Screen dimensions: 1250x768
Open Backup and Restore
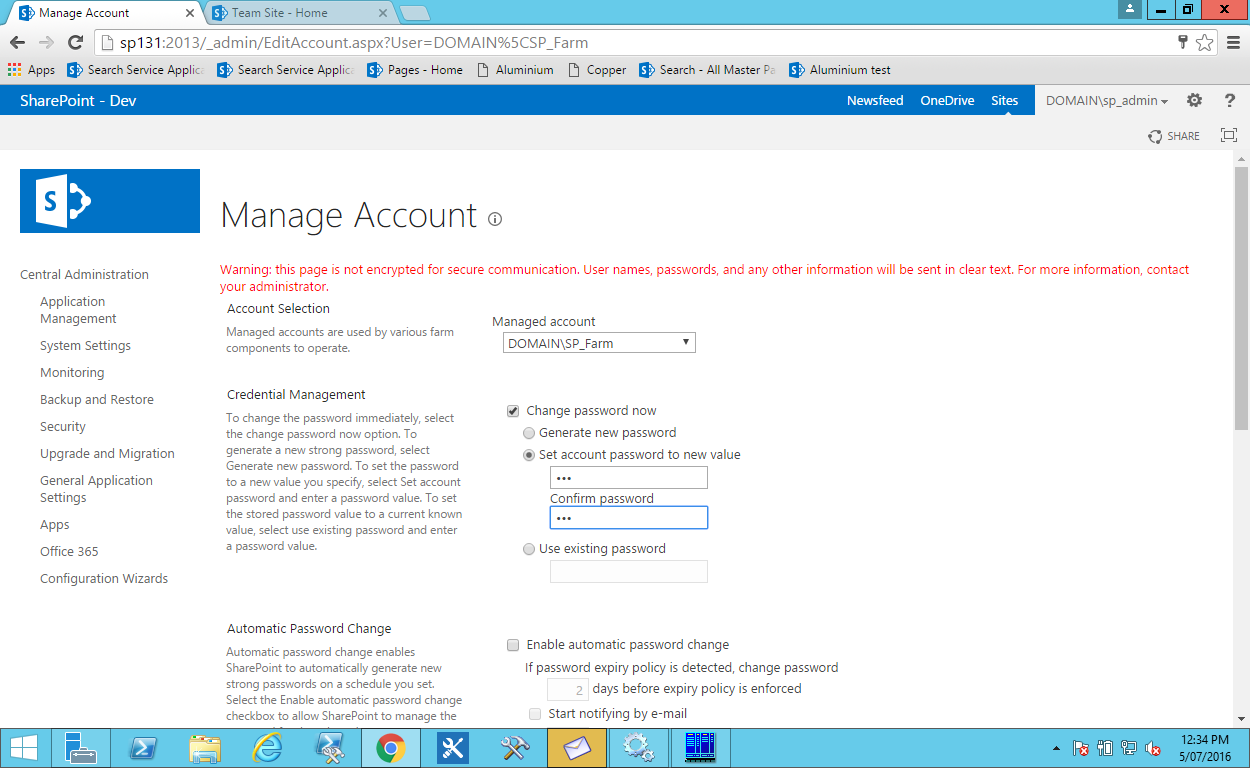97,400
